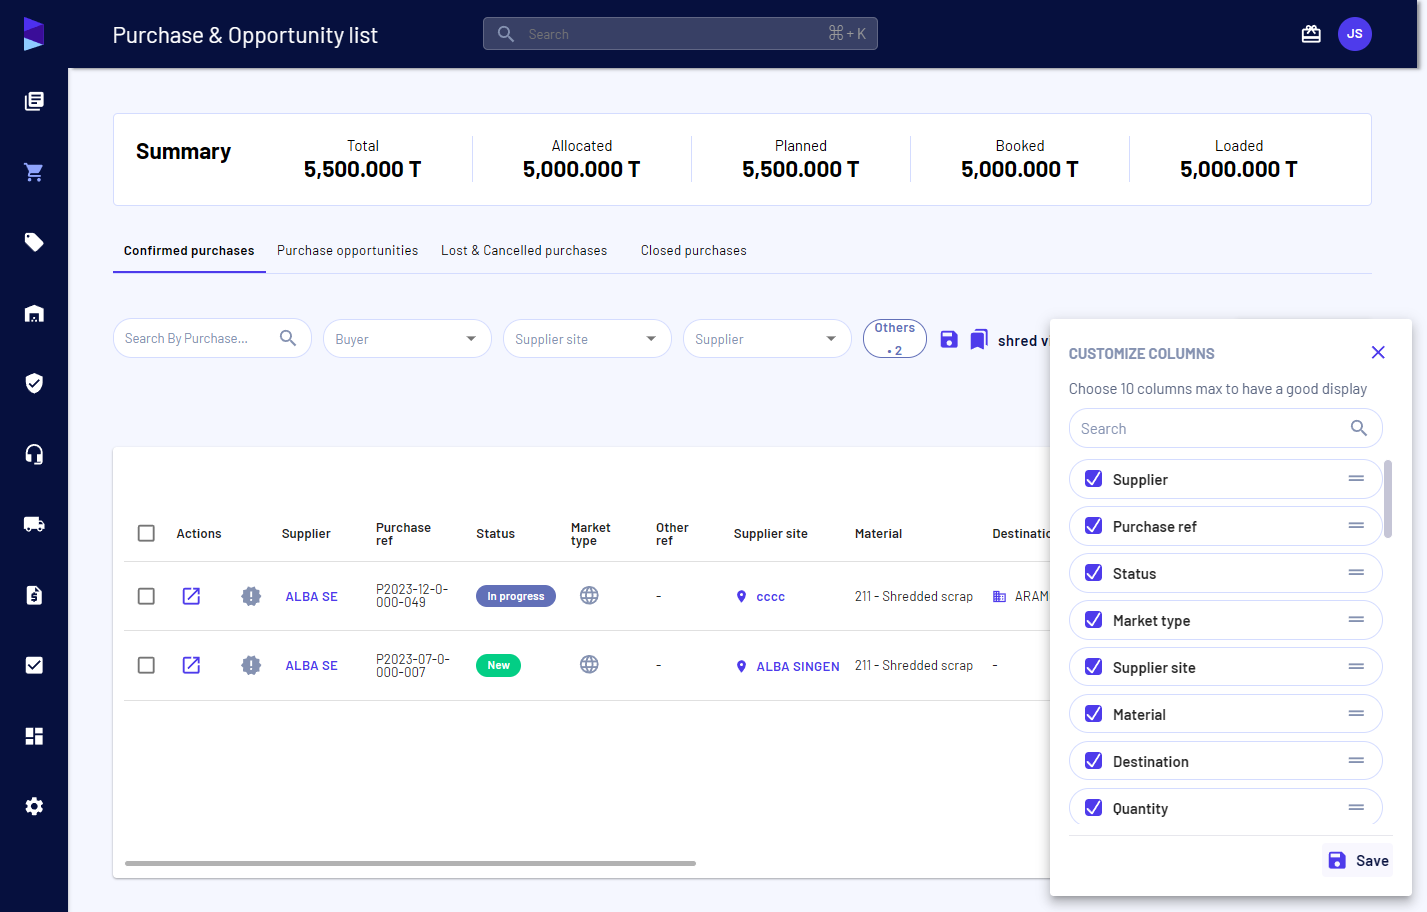Open ALBA SE link in In progress row
Image resolution: width=1427 pixels, height=912 pixels.
[311, 597]
